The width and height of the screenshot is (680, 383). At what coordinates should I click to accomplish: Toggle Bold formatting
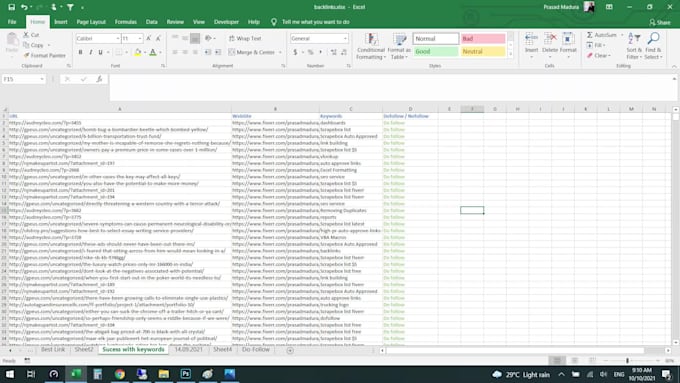[x=80, y=52]
